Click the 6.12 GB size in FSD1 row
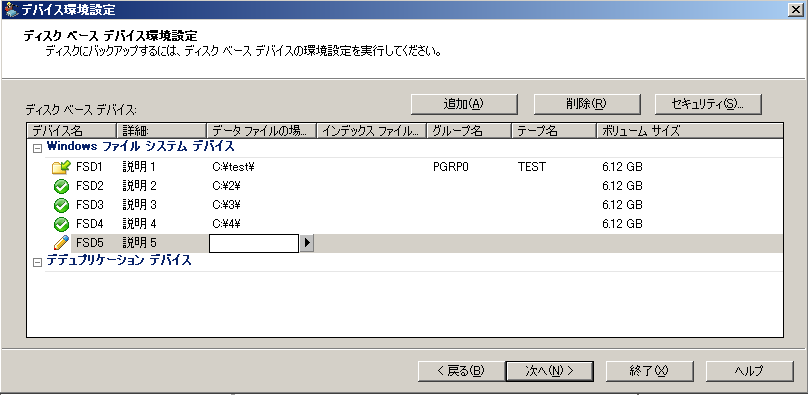The width and height of the screenshot is (808, 395). tap(622, 167)
